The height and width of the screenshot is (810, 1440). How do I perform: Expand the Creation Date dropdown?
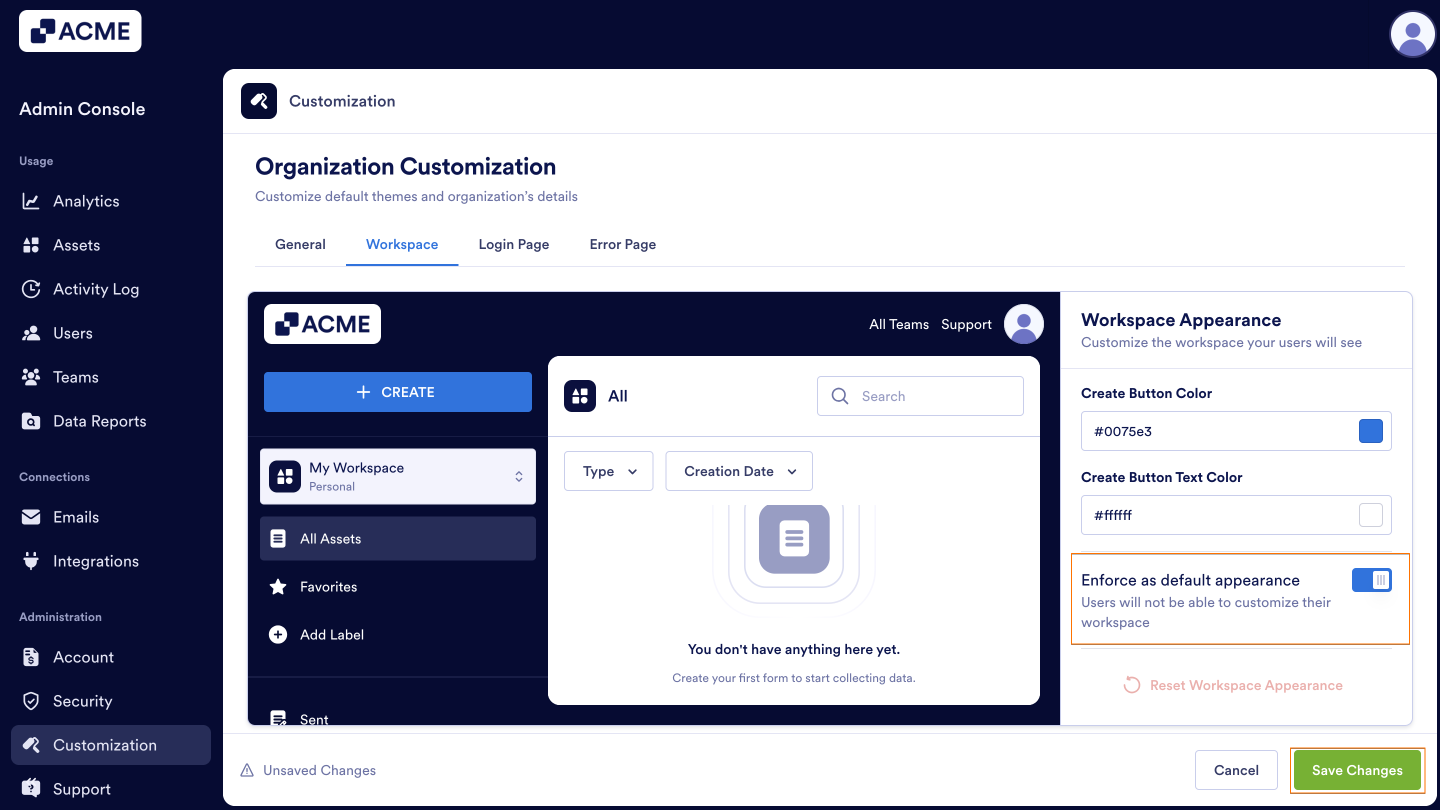[x=739, y=470]
